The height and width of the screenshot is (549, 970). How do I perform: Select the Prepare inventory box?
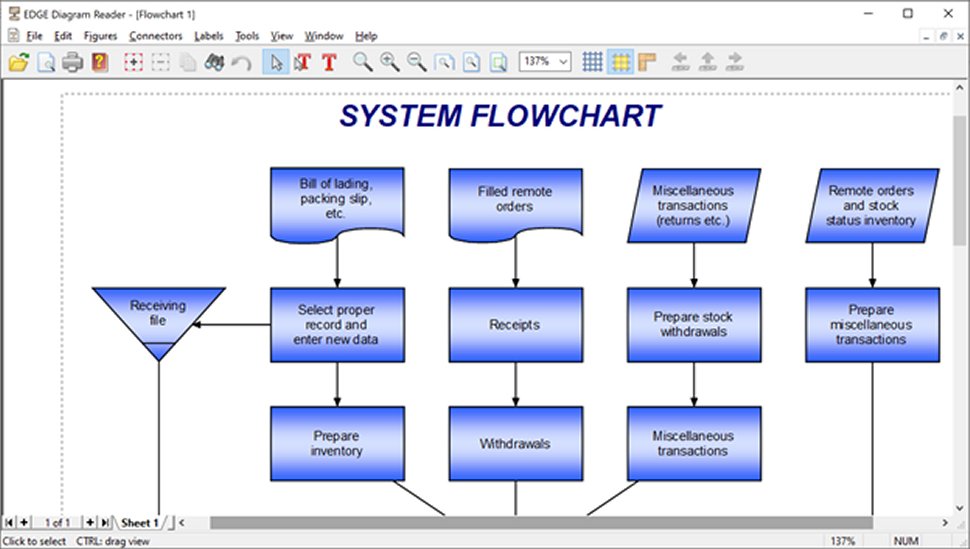tap(337, 443)
